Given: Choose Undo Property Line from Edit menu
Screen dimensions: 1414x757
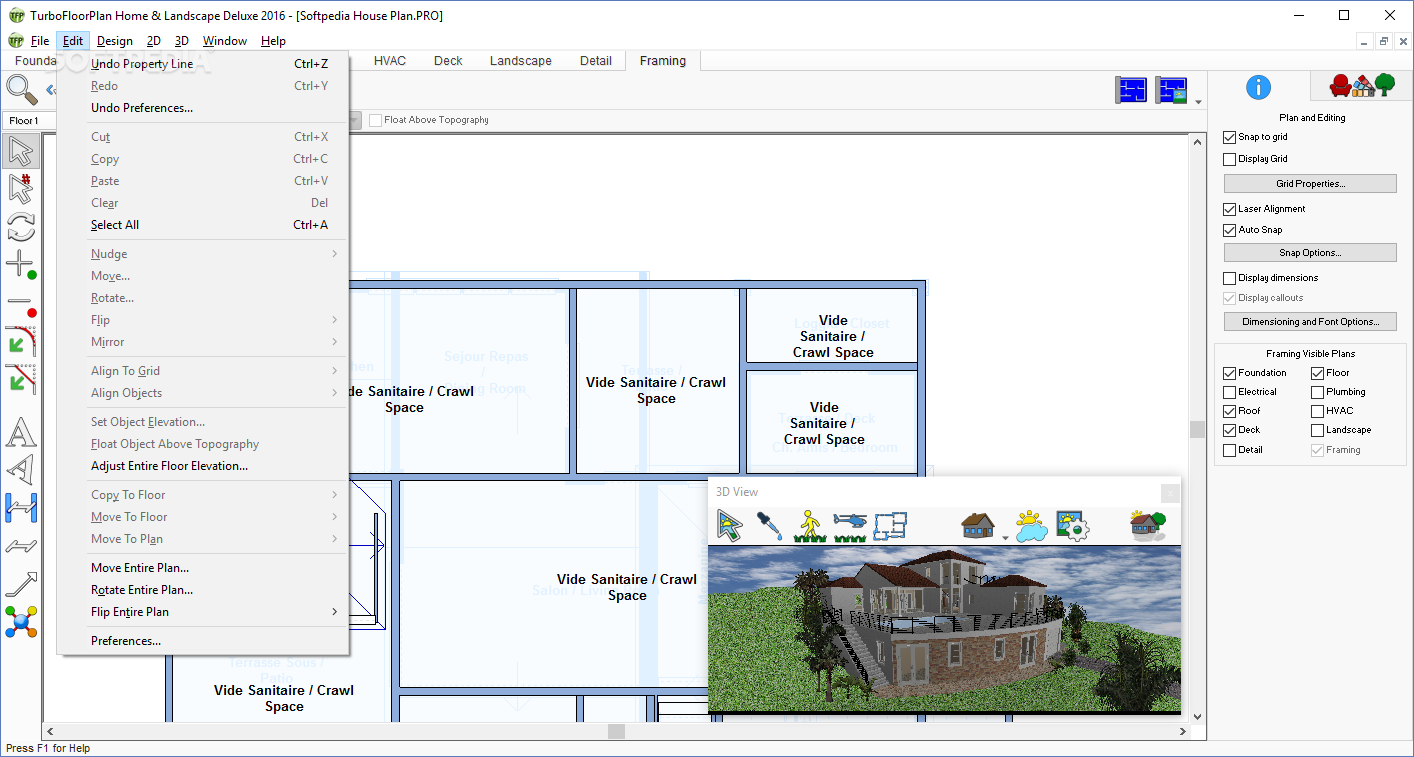Looking at the screenshot, I should click(202, 64).
